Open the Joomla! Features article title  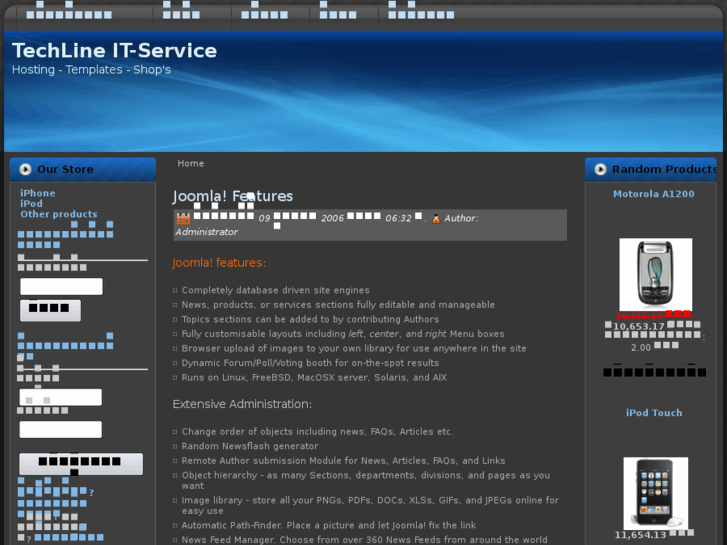pyautogui.click(x=232, y=196)
